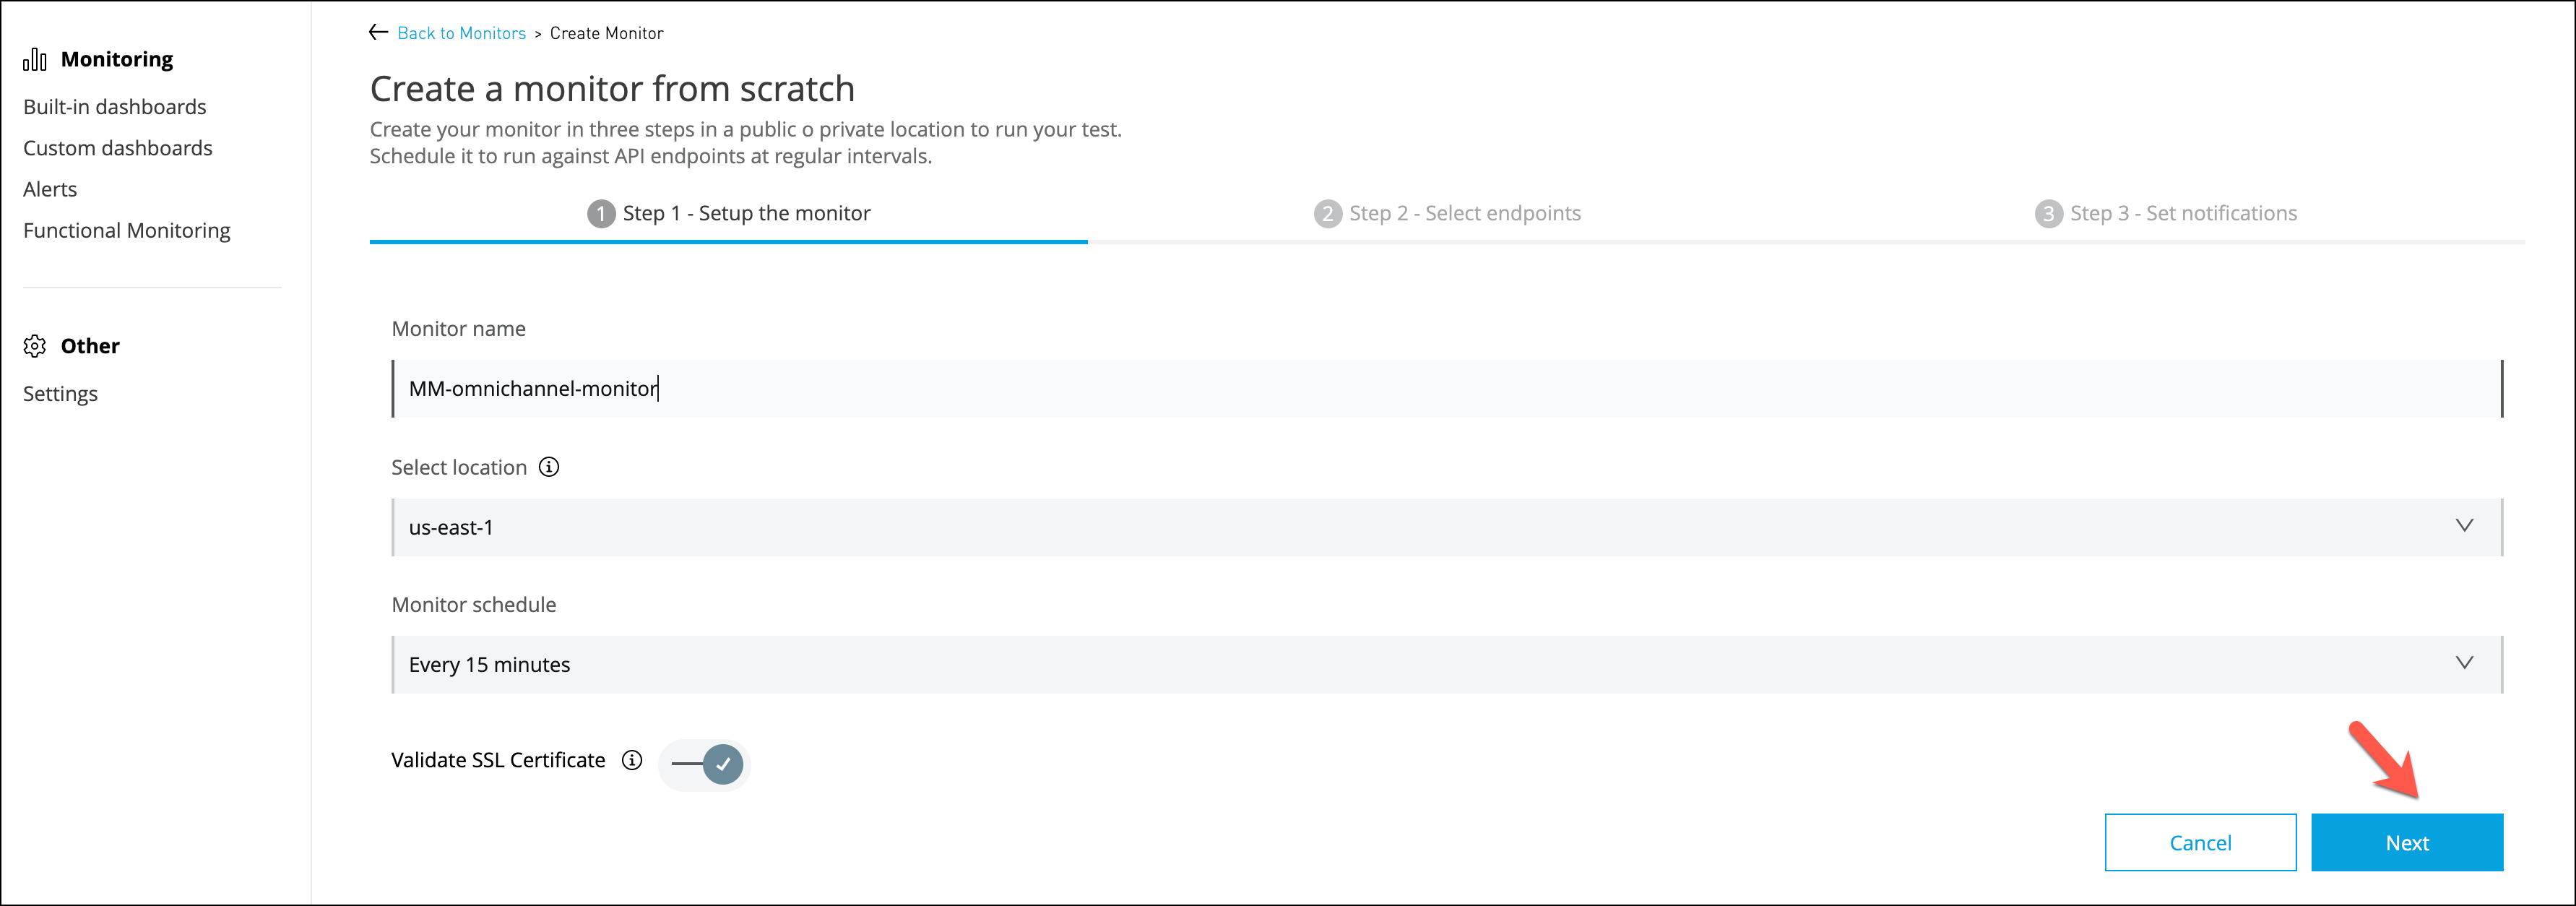The height and width of the screenshot is (906, 2576).
Task: Open Custom dashboards in the sidebar
Action: tap(118, 148)
